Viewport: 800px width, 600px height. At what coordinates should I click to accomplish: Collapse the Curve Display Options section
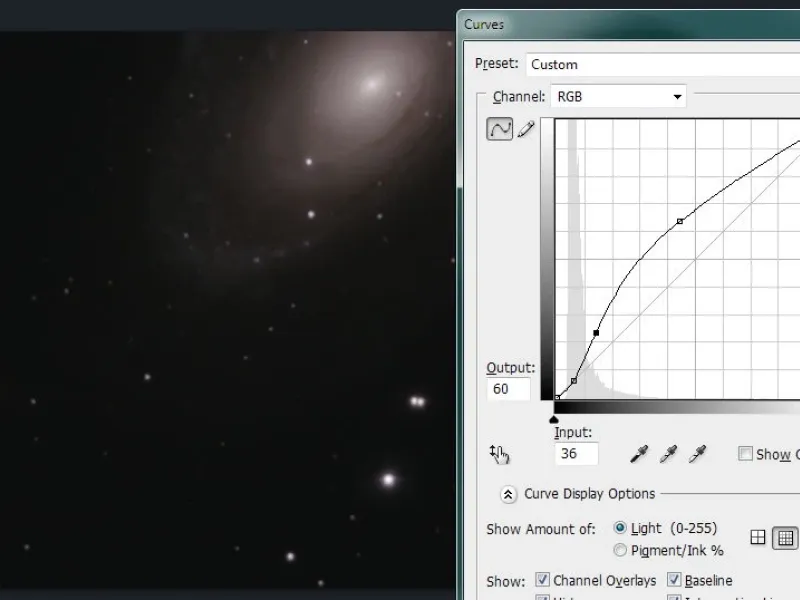[x=508, y=494]
